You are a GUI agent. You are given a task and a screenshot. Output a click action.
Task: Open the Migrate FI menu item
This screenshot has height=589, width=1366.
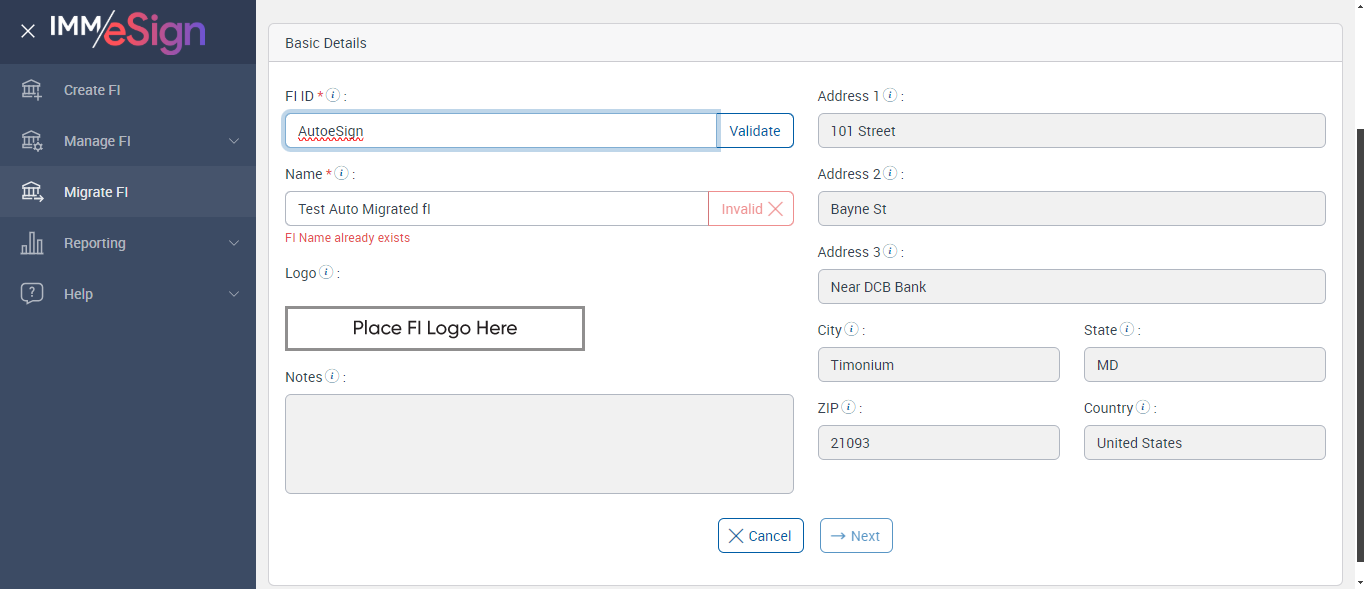point(96,192)
